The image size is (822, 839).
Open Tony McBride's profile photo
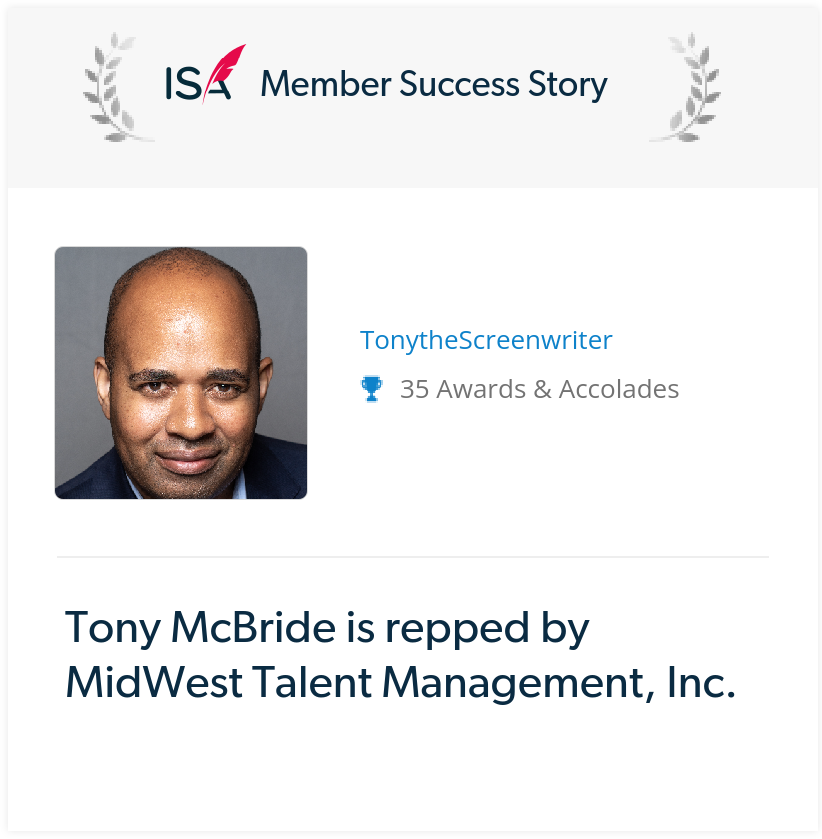181,373
